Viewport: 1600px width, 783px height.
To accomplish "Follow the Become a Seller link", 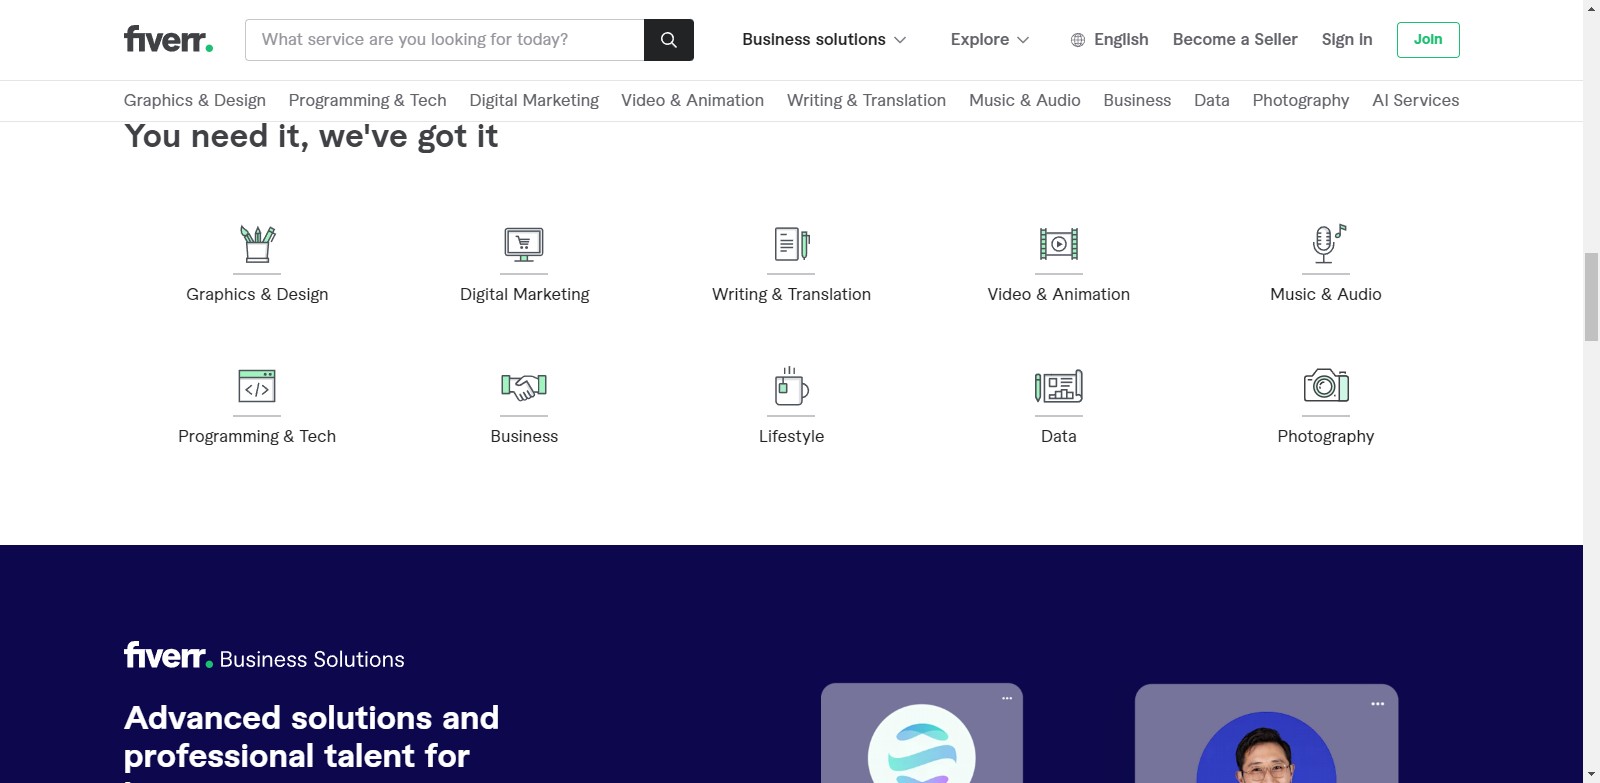I will pos(1234,40).
